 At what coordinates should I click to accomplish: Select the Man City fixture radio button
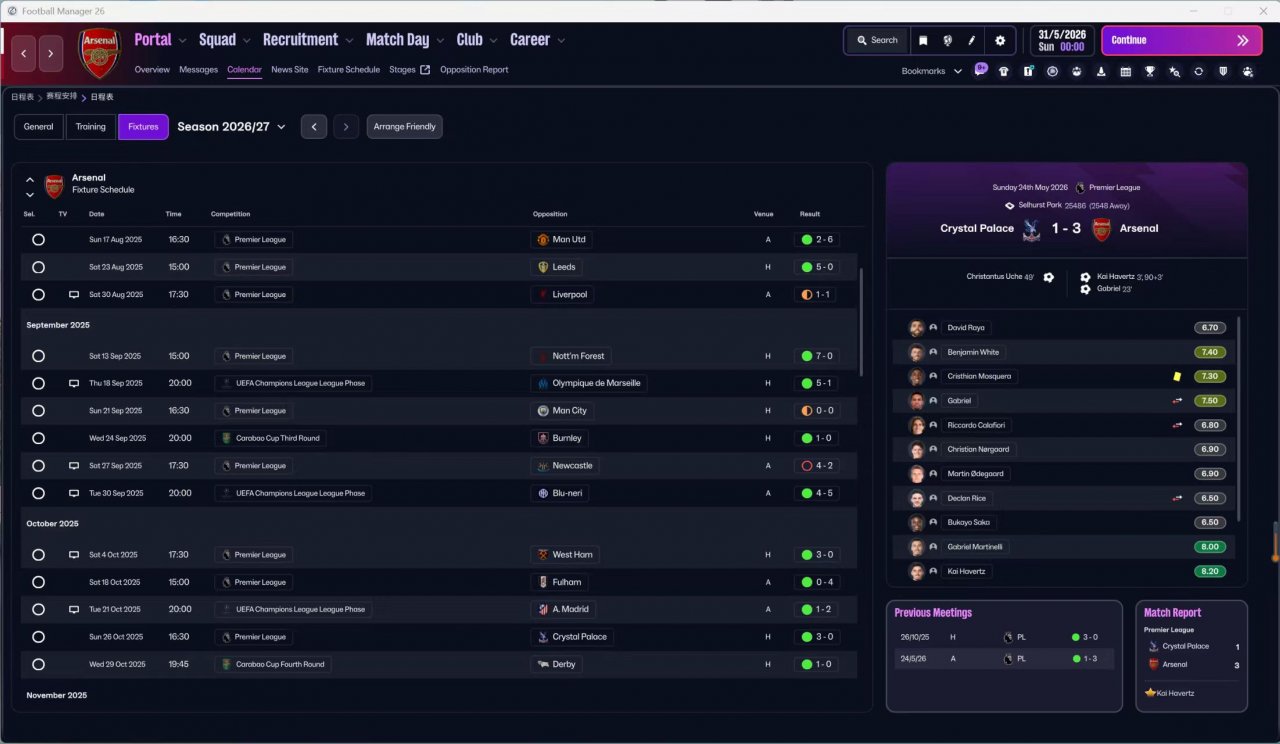(38, 411)
